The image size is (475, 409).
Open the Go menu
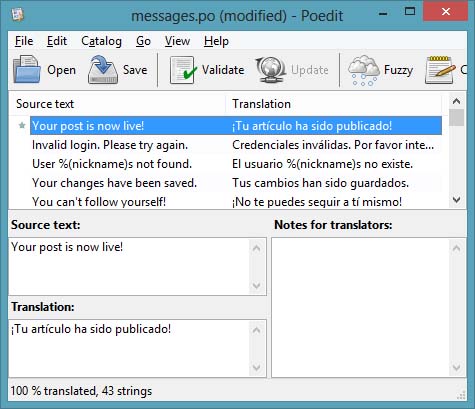pyautogui.click(x=143, y=41)
